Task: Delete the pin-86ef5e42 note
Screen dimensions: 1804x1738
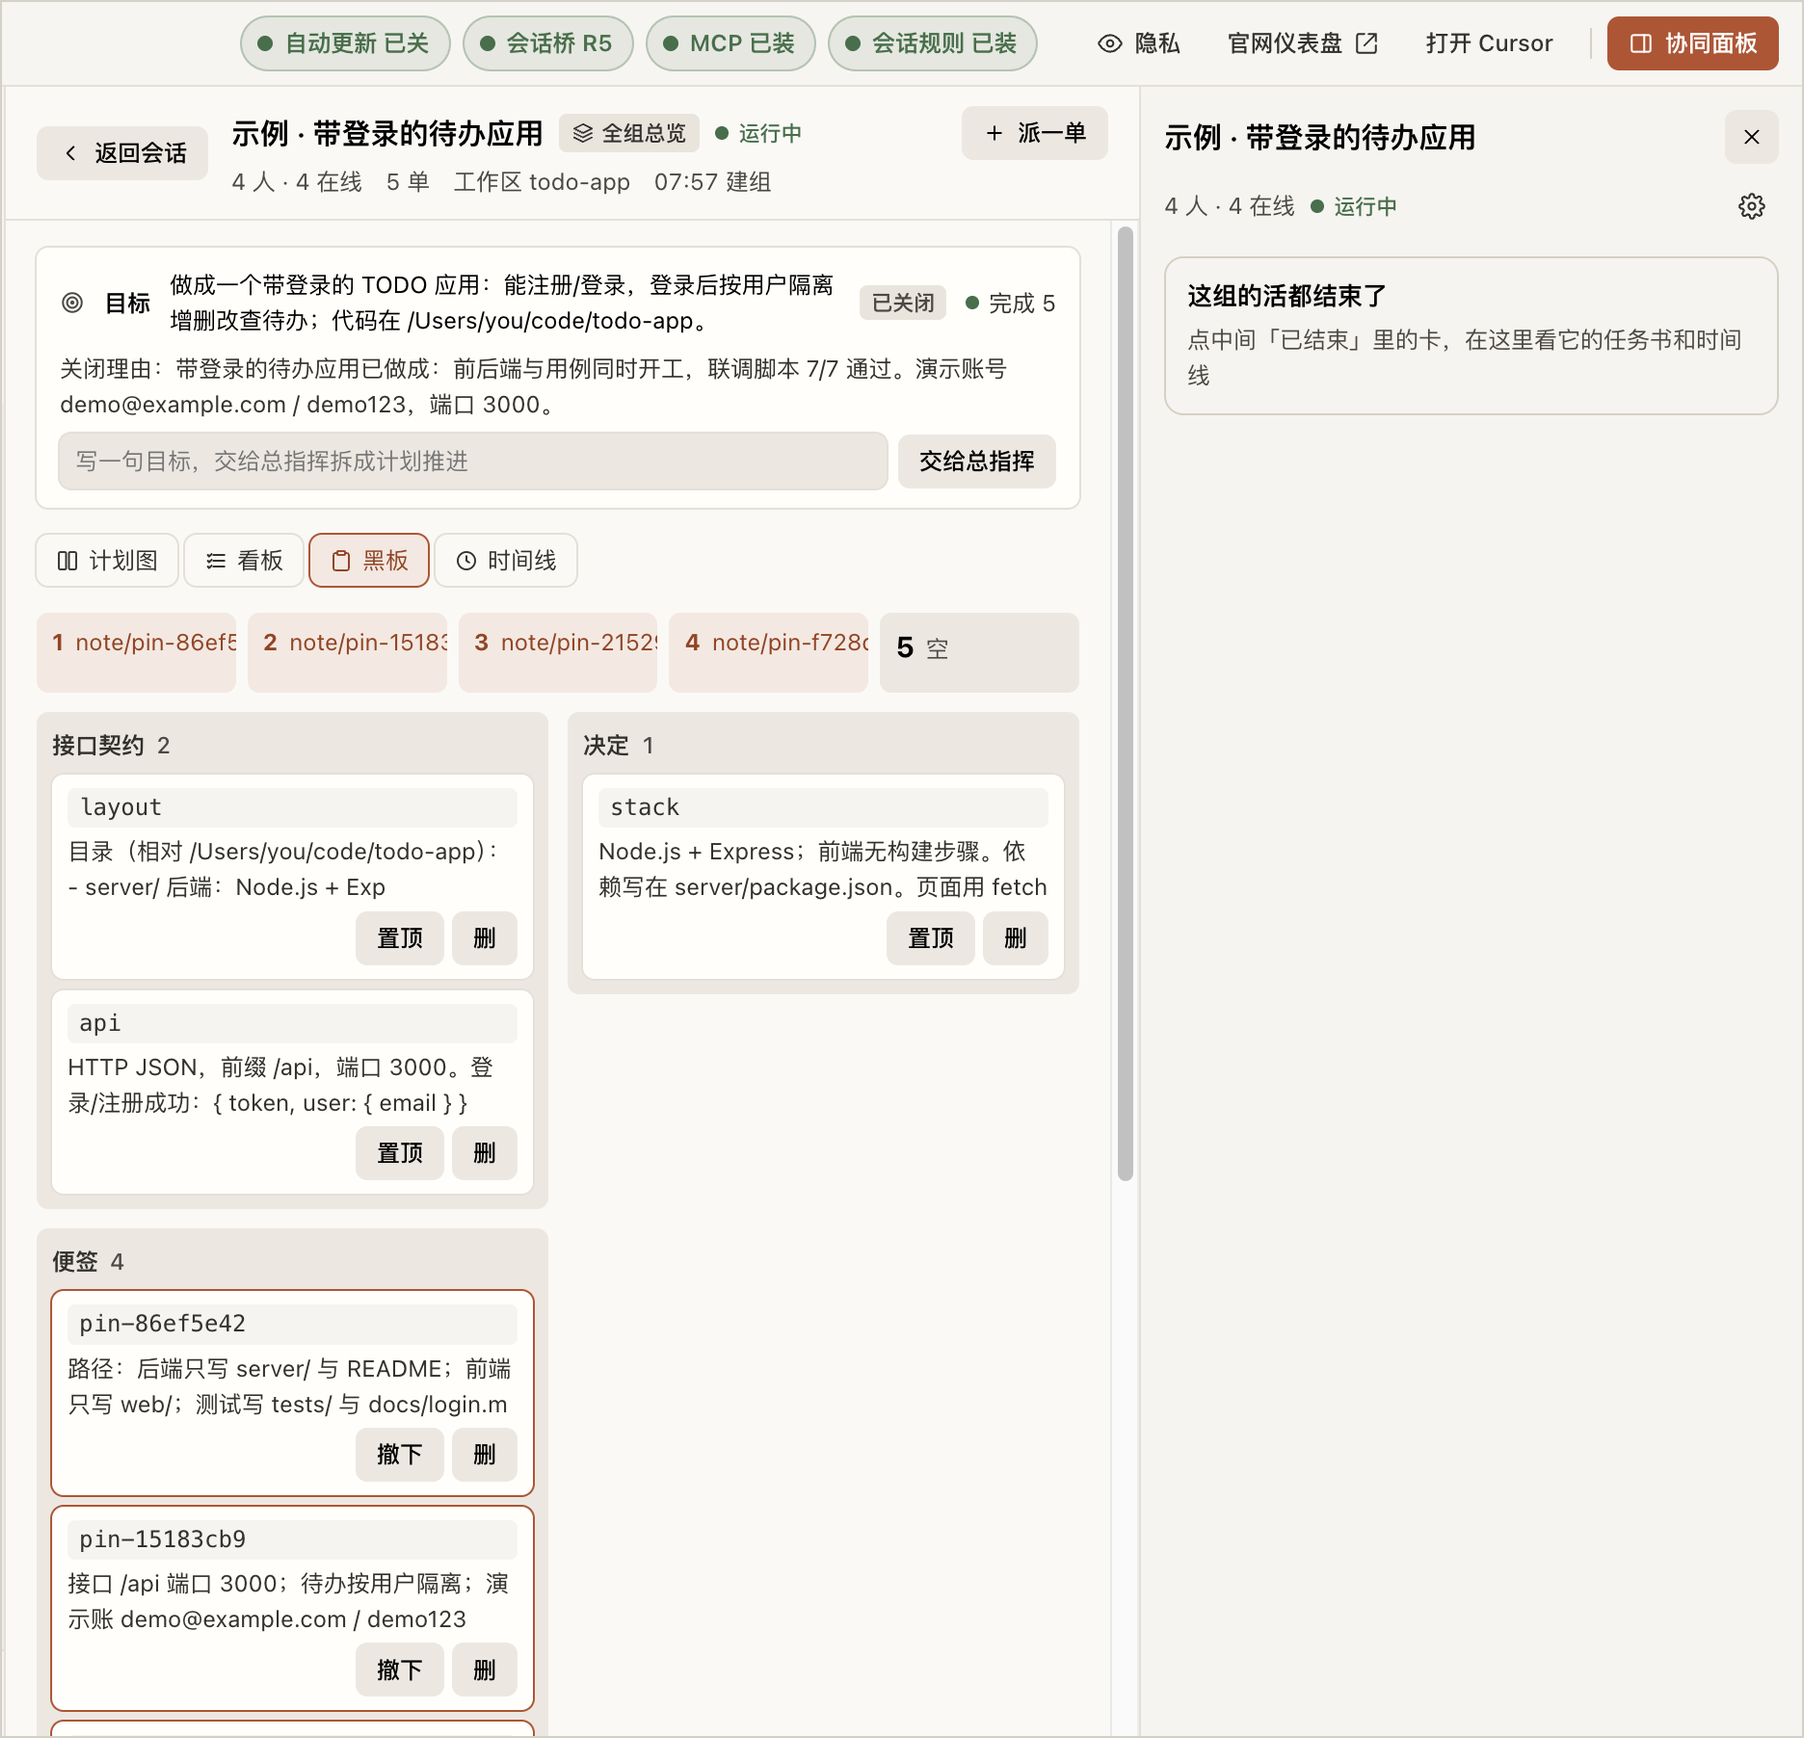Action: point(484,1454)
